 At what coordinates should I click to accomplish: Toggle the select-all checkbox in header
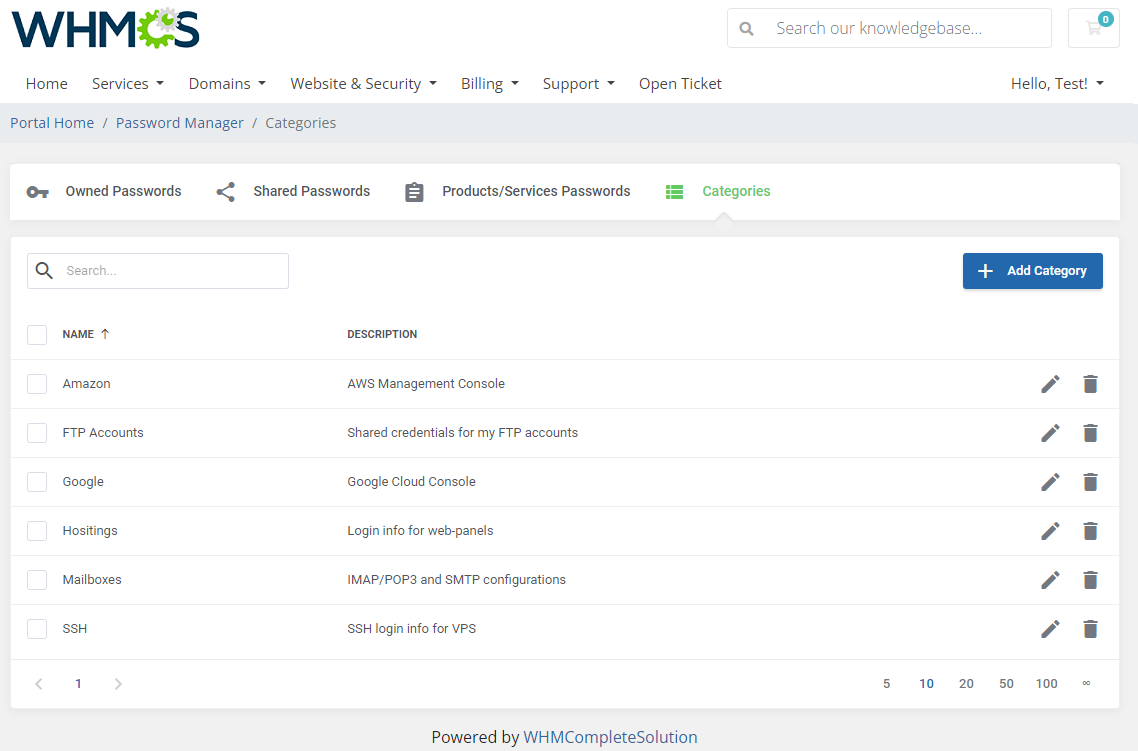37,335
